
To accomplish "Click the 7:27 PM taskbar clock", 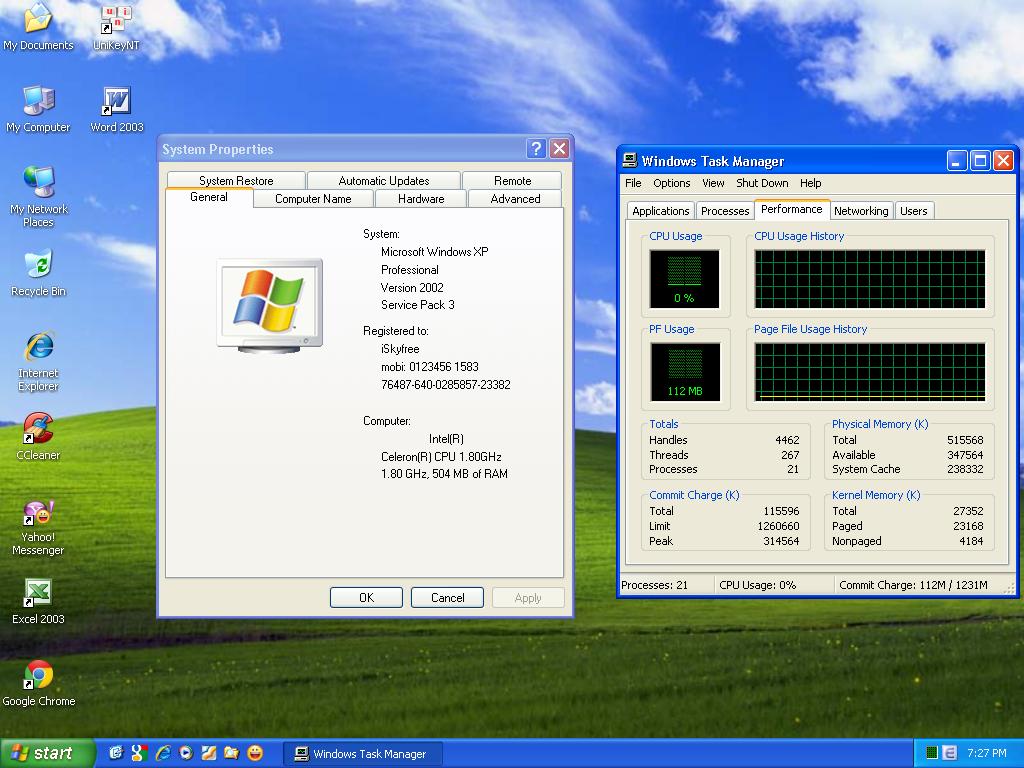I will point(987,753).
